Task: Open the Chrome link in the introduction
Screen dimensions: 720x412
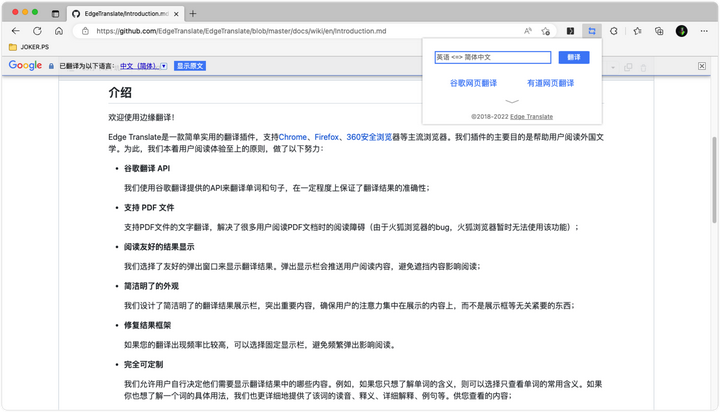Action: tap(292, 137)
